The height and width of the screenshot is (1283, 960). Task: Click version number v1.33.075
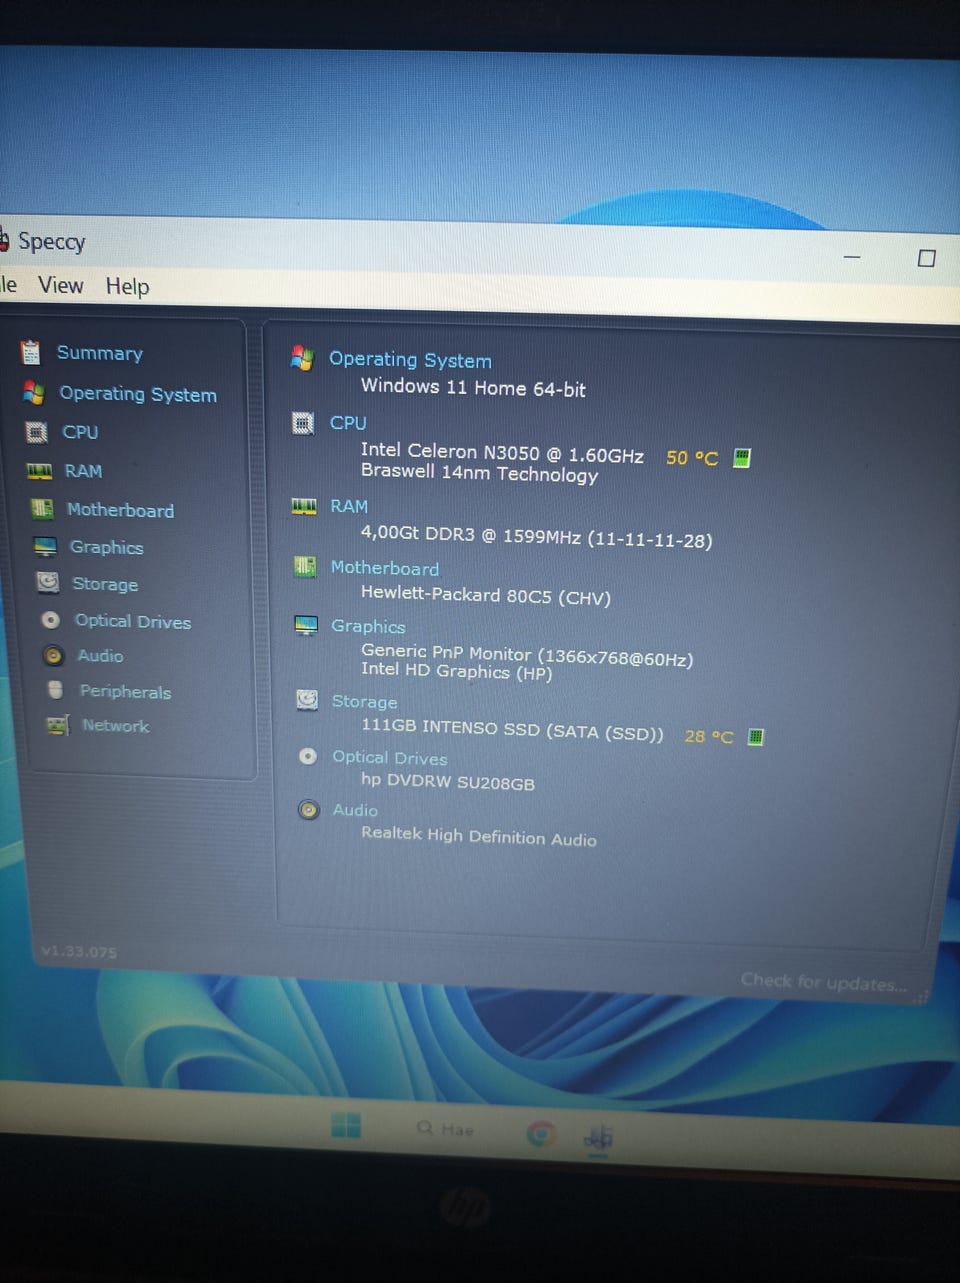[x=79, y=952]
